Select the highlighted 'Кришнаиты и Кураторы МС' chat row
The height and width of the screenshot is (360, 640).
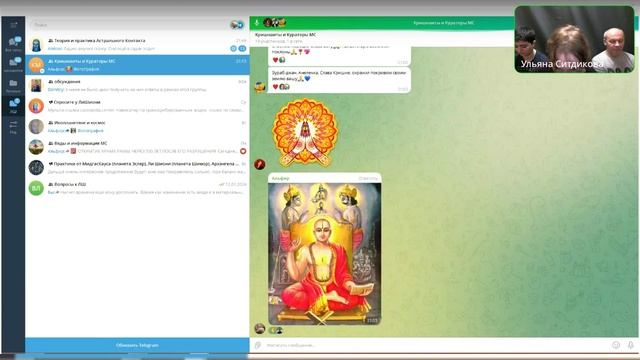[x=137, y=65]
